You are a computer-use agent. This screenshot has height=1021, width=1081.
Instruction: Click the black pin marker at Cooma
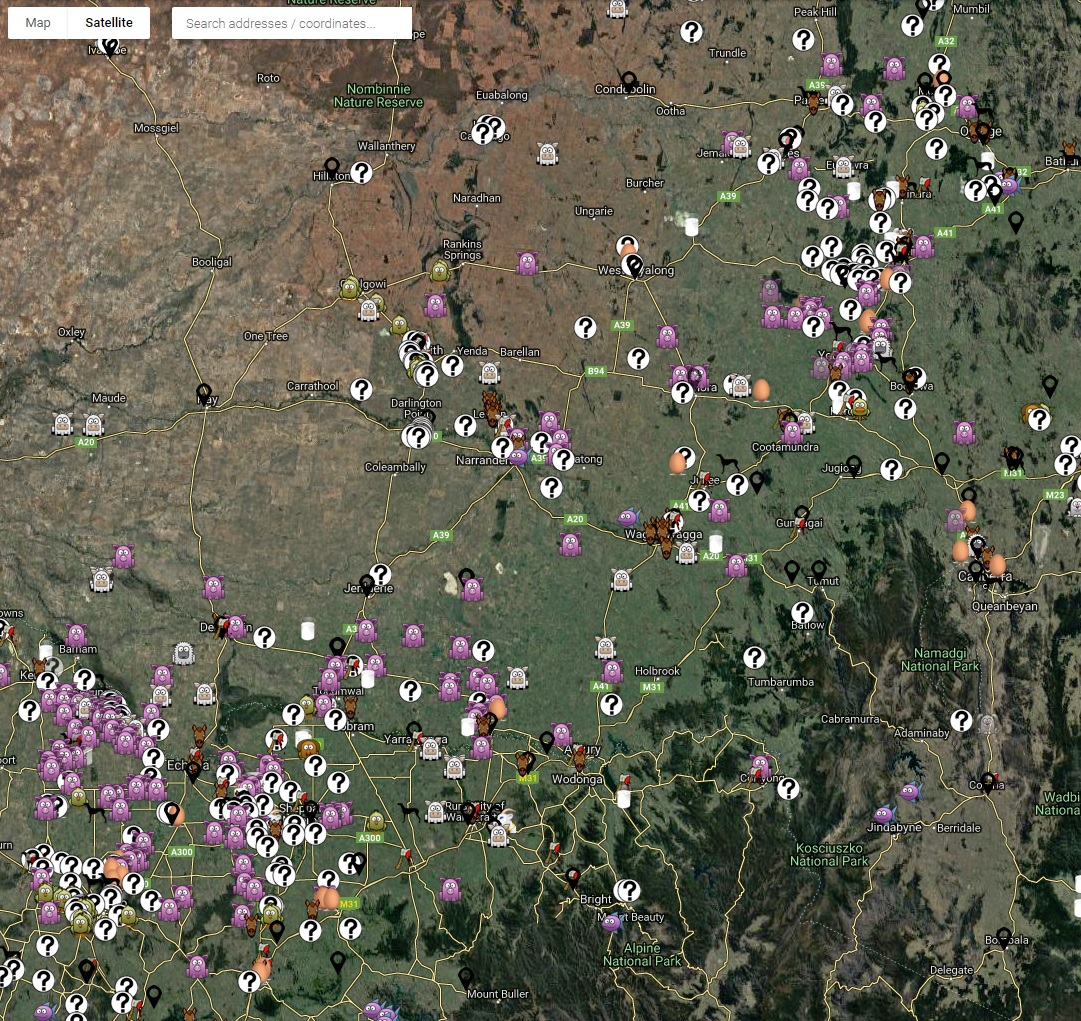coord(988,782)
